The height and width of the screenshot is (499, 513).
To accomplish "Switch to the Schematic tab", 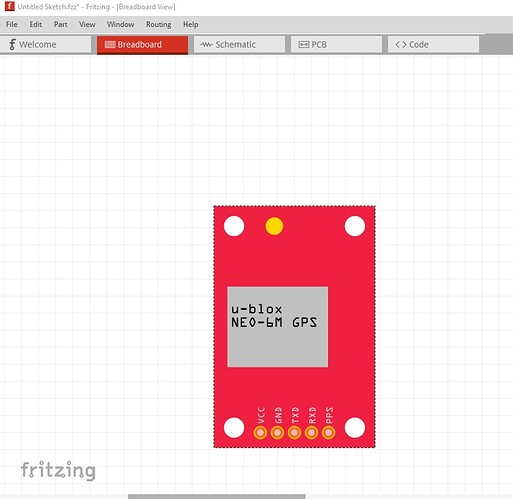I will click(239, 44).
